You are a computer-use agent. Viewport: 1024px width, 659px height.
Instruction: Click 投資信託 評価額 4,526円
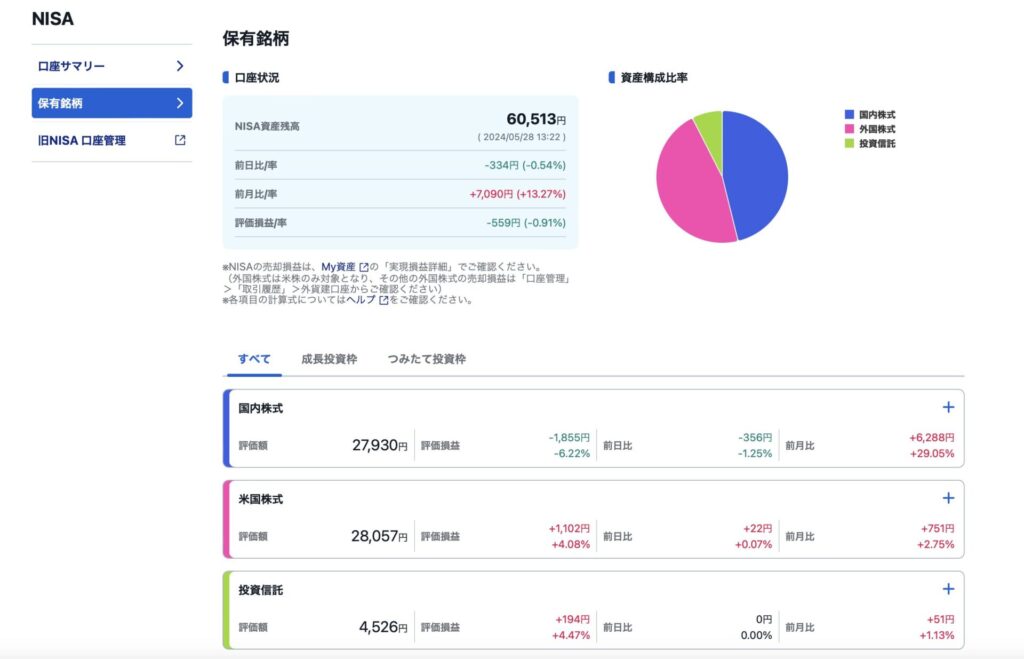[383, 627]
